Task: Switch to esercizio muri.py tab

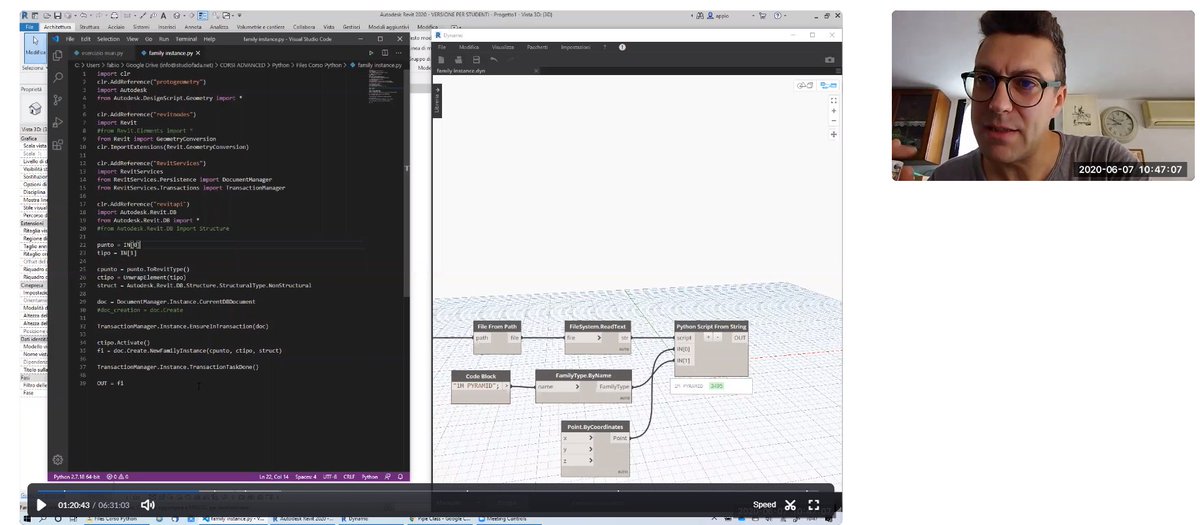Action: [x=100, y=52]
